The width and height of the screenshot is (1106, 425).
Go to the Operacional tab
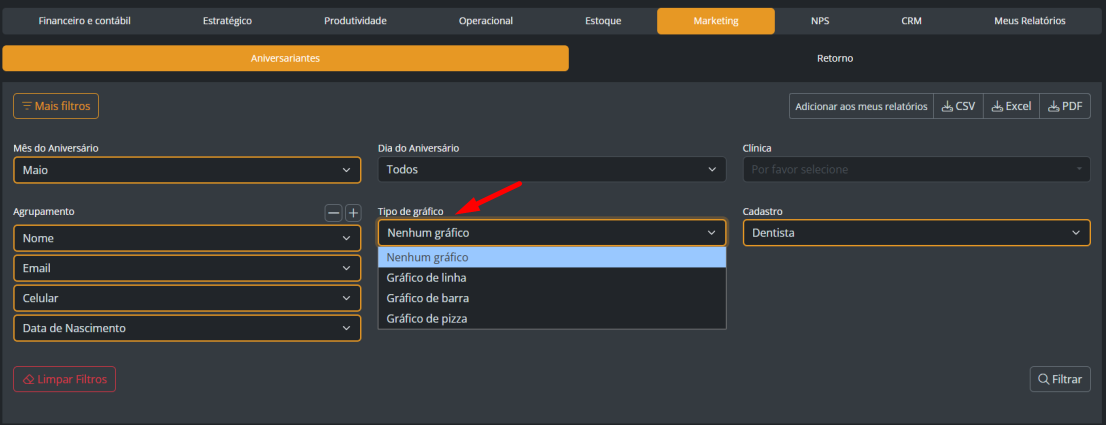pos(486,21)
